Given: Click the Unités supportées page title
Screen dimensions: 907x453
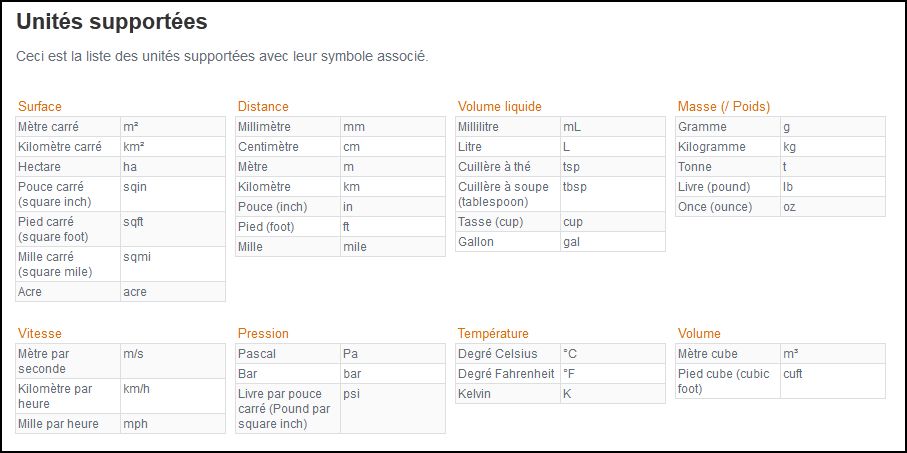Looking at the screenshot, I should (112, 21).
